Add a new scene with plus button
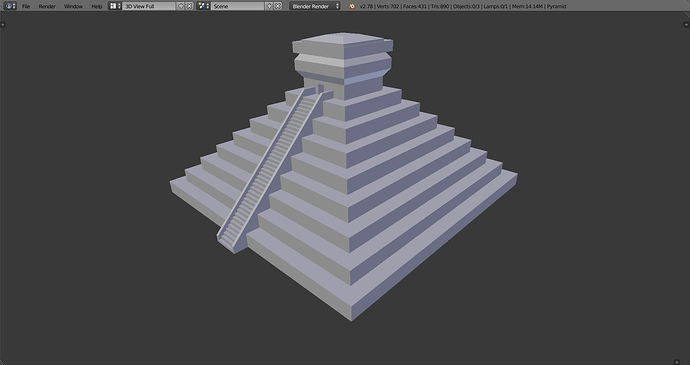The width and height of the screenshot is (690, 365). (269, 6)
